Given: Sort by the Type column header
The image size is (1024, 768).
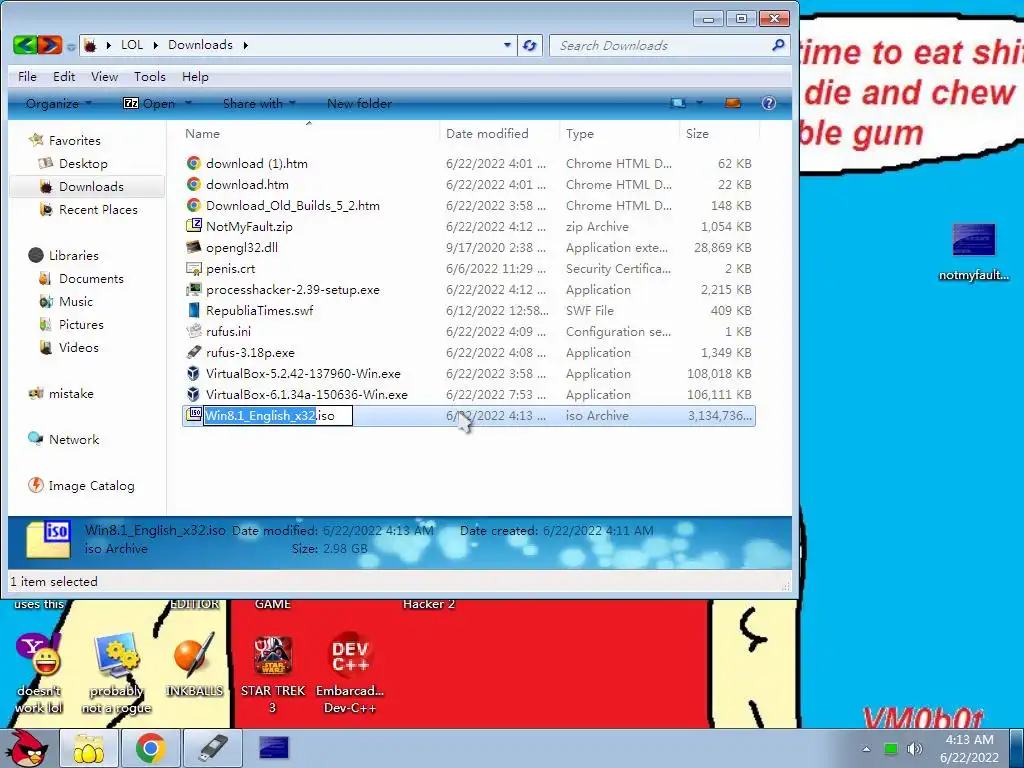Looking at the screenshot, I should pos(580,133).
